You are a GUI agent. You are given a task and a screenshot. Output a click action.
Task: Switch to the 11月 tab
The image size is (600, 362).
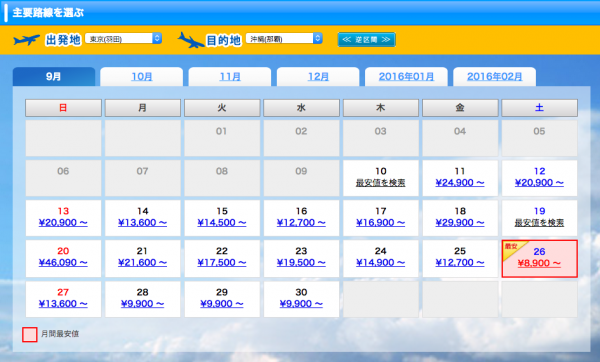click(230, 77)
